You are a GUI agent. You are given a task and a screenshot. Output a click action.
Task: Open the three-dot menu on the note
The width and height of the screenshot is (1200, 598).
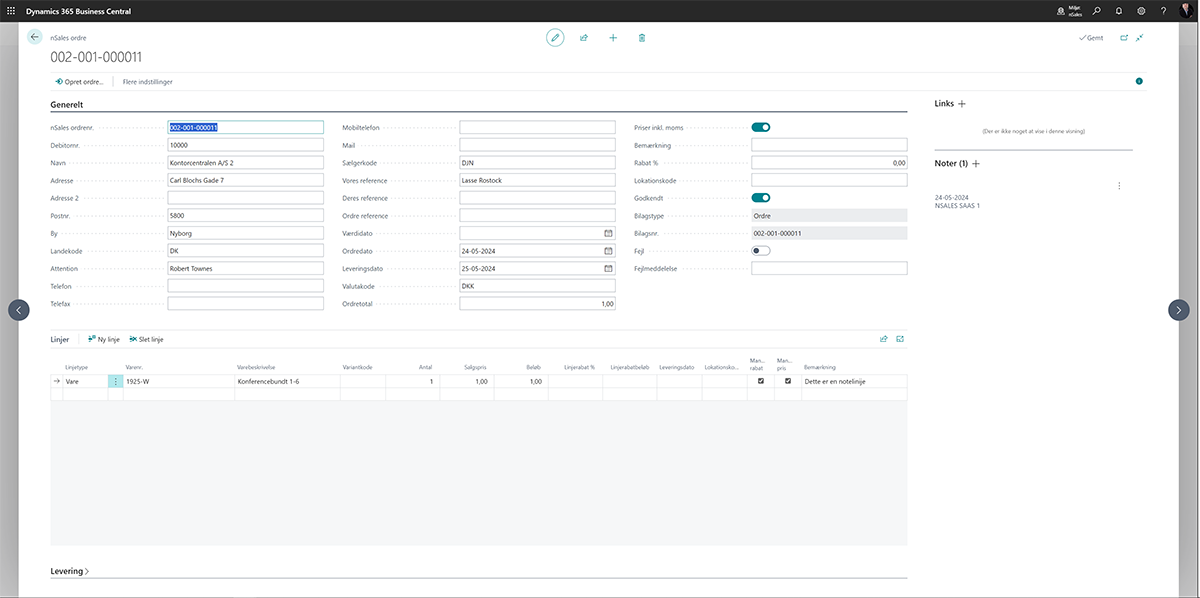click(1119, 186)
